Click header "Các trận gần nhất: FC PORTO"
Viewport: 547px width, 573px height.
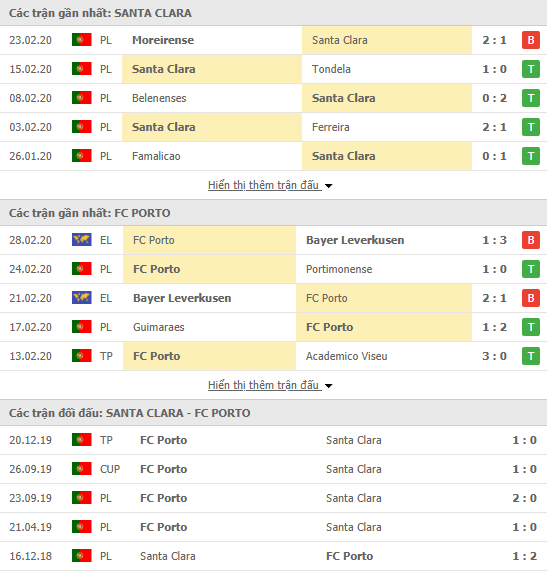[x=90, y=213]
